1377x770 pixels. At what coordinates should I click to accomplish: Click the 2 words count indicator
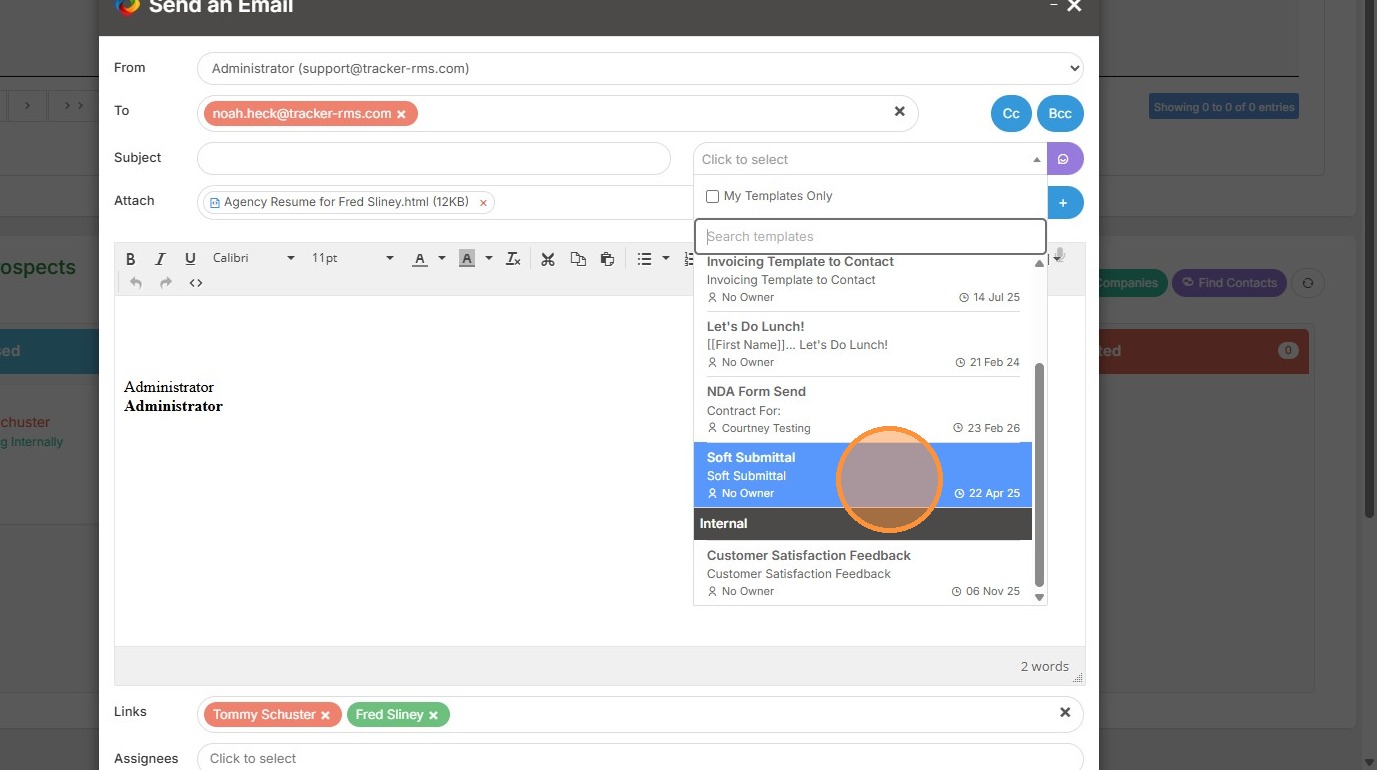(x=1044, y=667)
